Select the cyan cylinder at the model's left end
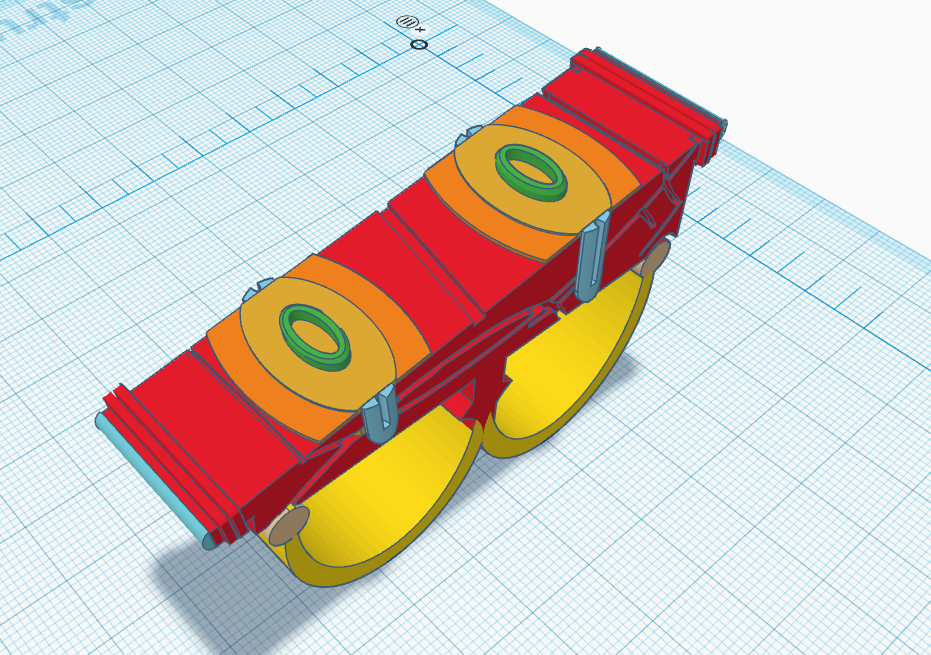Viewport: 931px width, 655px height. (148, 480)
